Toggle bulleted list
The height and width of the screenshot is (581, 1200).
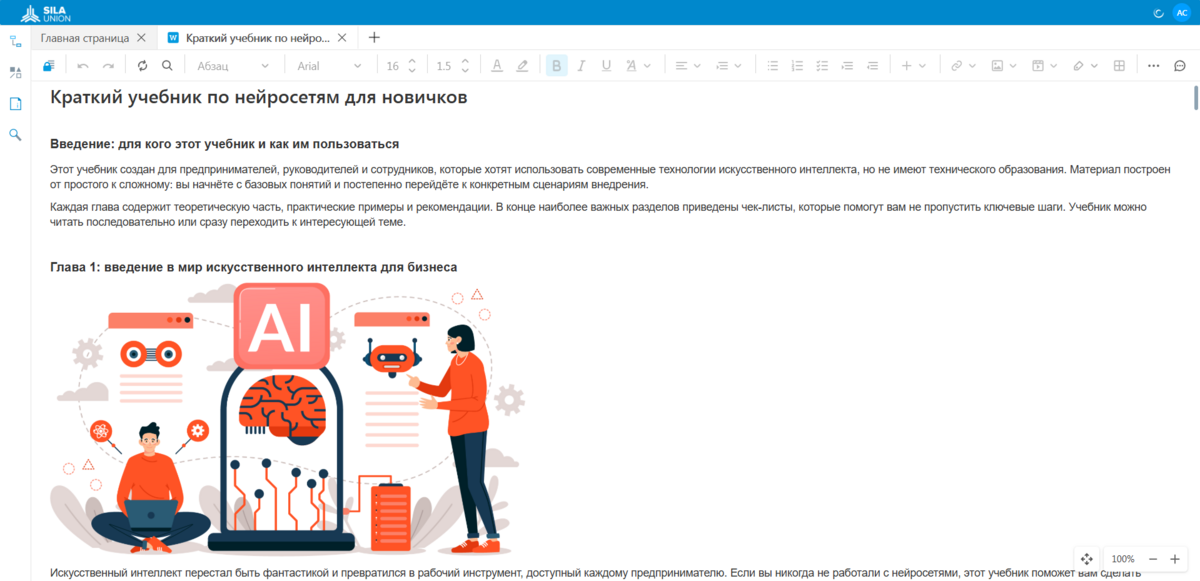pos(772,66)
